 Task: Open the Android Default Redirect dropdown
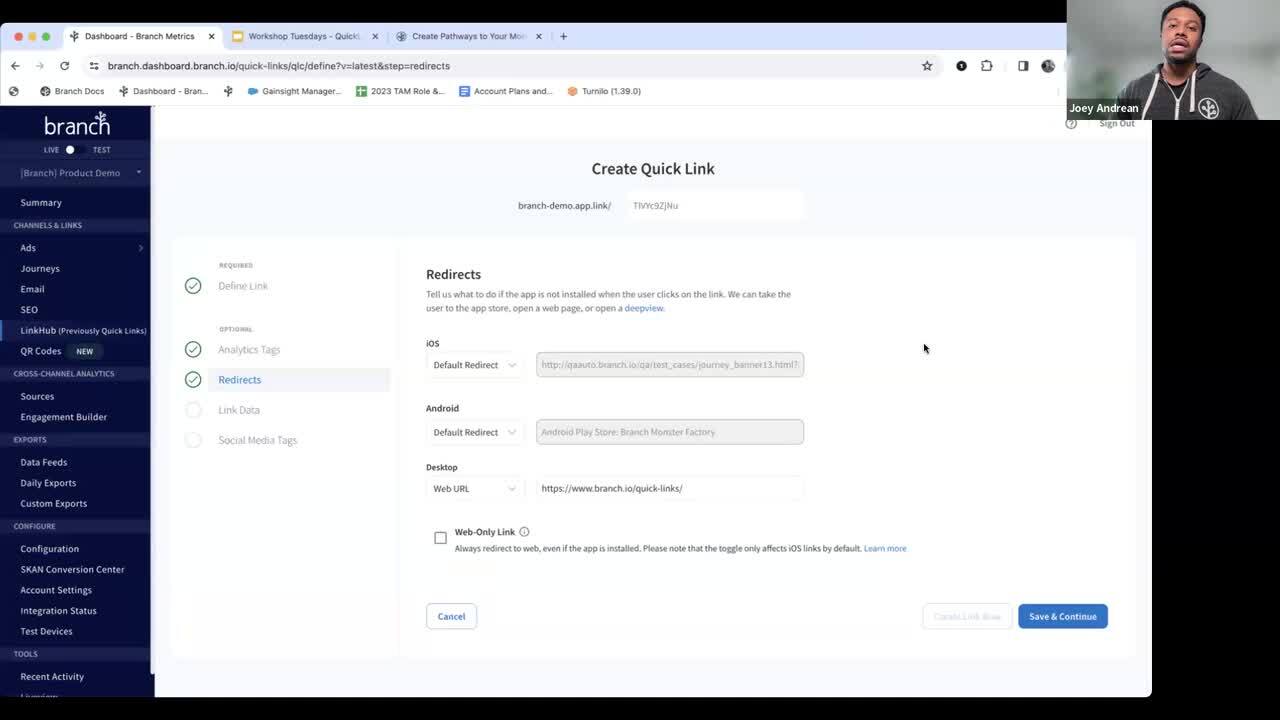click(474, 432)
